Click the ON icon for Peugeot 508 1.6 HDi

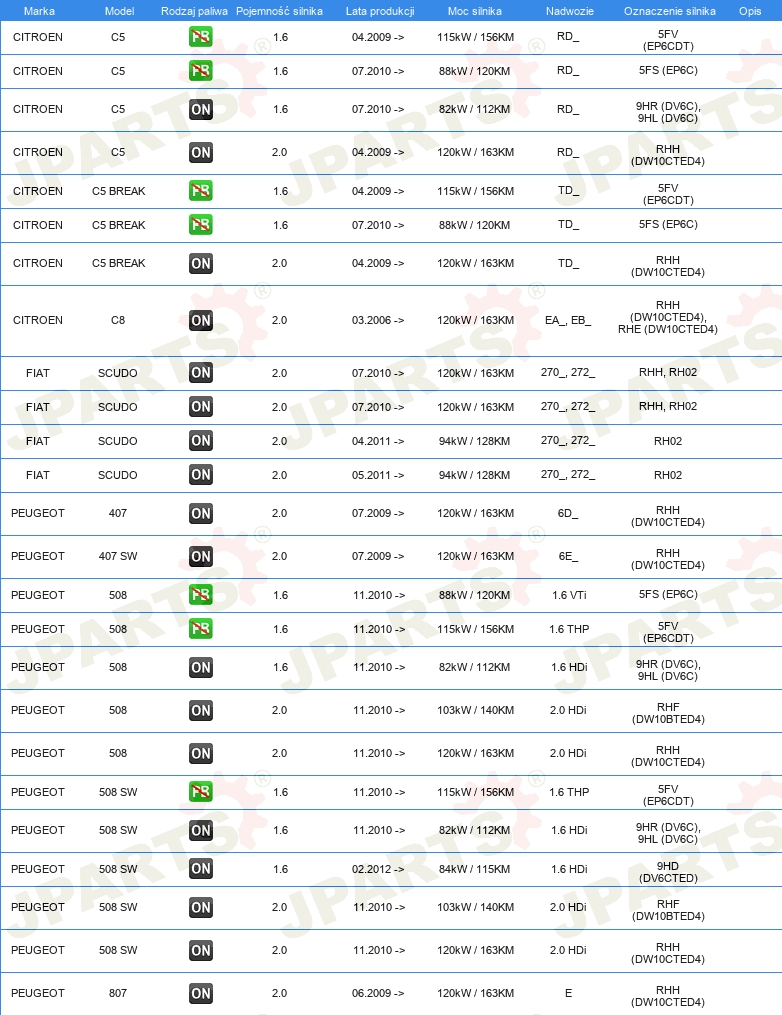pyautogui.click(x=201, y=667)
